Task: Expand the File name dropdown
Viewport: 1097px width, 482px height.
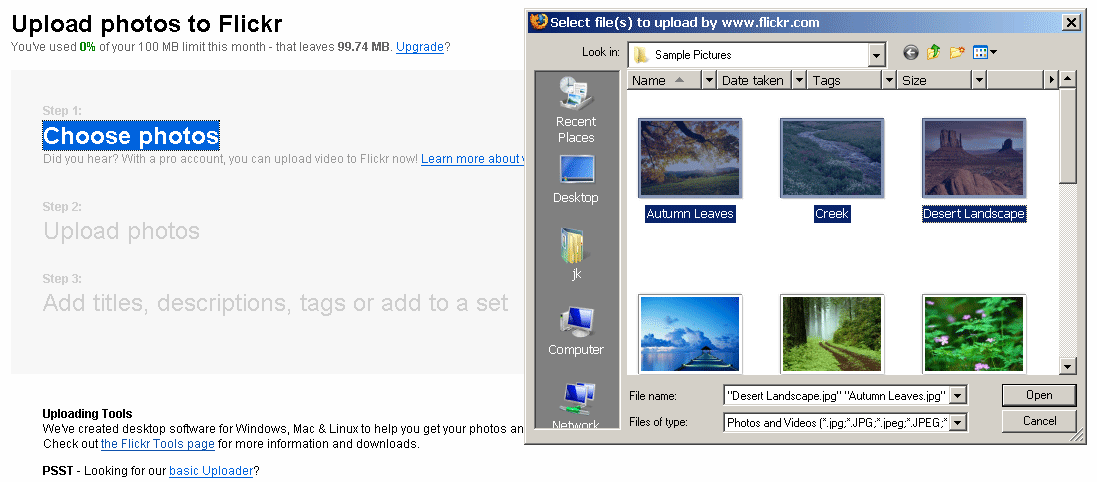Action: click(x=958, y=396)
